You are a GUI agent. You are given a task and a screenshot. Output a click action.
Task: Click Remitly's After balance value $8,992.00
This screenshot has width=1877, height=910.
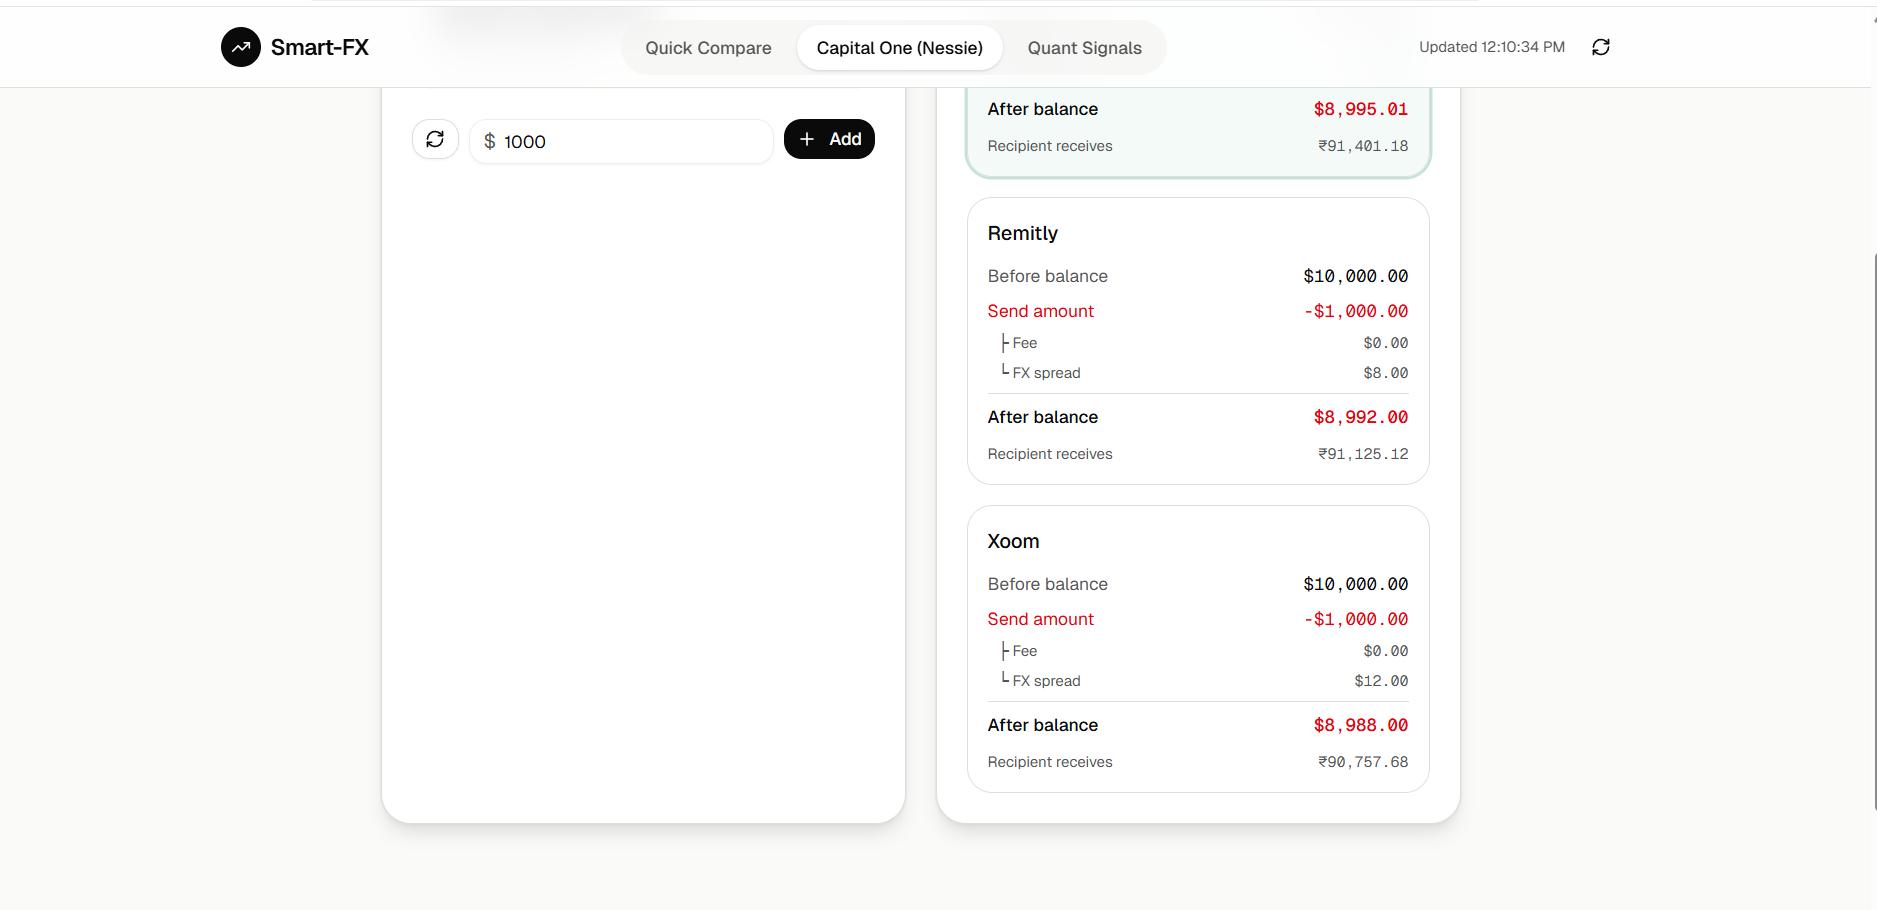1360,417
